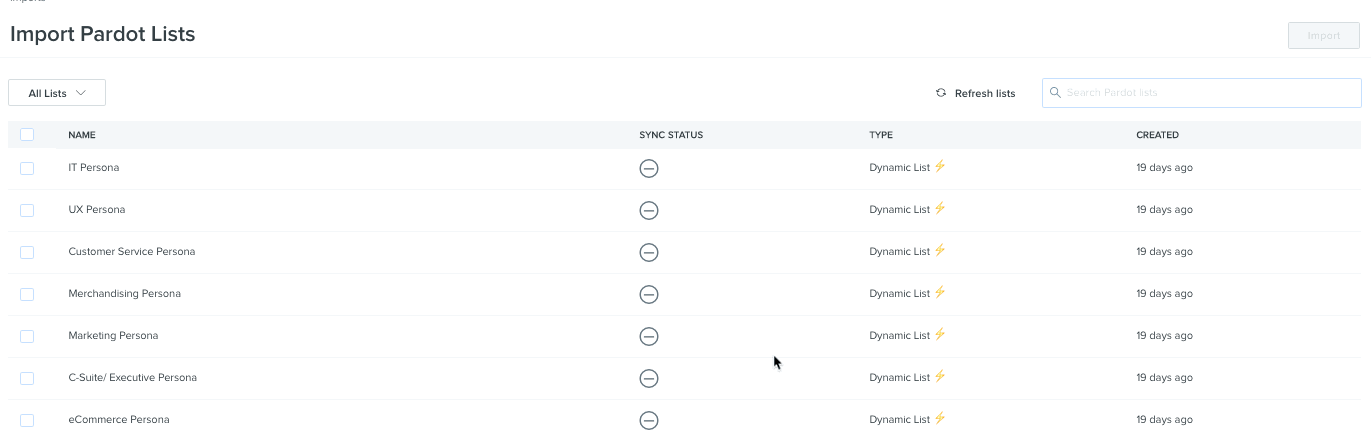The height and width of the screenshot is (432, 1371).
Task: Tick the Marketing Persona checkbox
Action: (x=27, y=336)
